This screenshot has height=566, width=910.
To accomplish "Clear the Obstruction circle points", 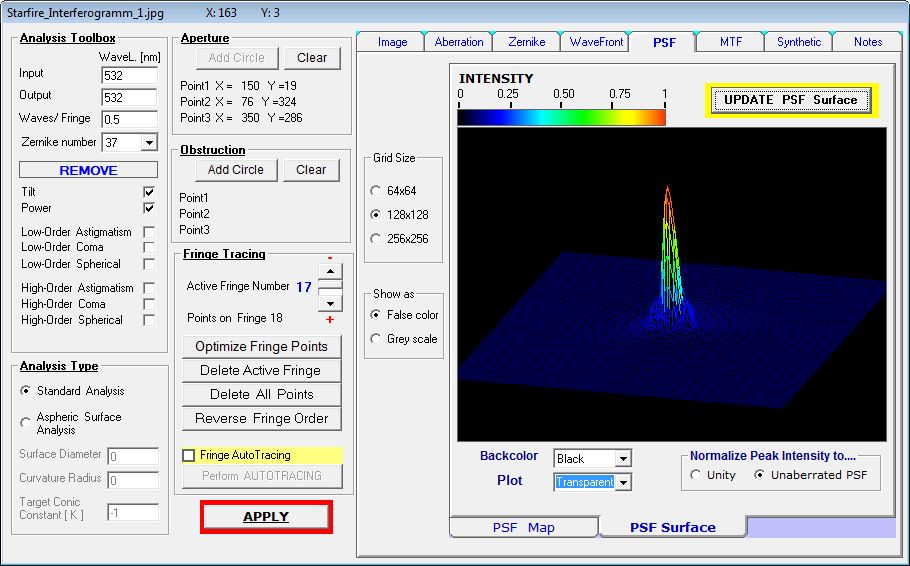I will coord(312,170).
